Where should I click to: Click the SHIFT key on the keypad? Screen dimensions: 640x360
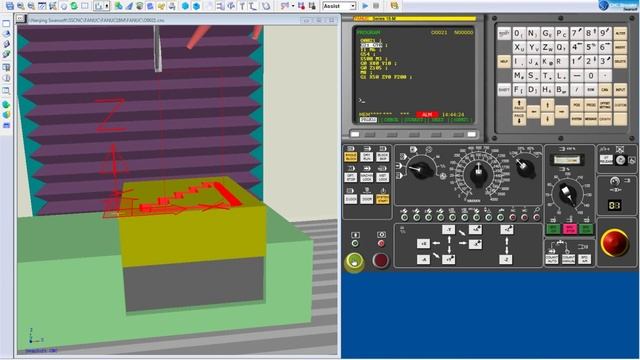(x=504, y=90)
